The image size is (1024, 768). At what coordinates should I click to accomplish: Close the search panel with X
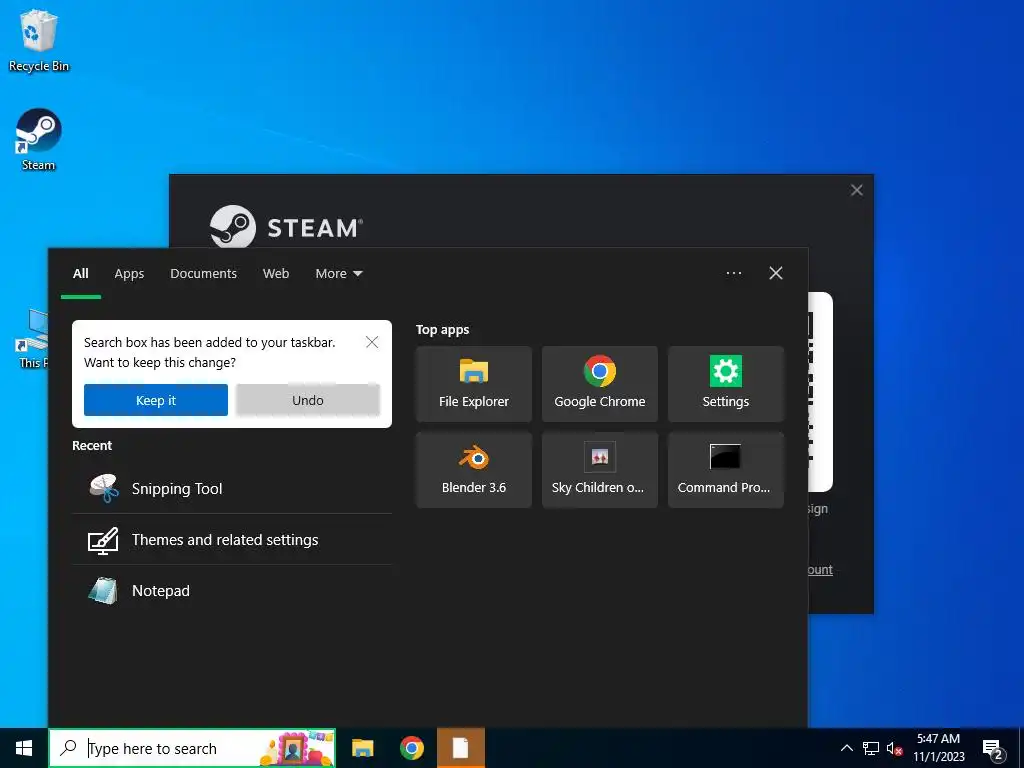(776, 273)
